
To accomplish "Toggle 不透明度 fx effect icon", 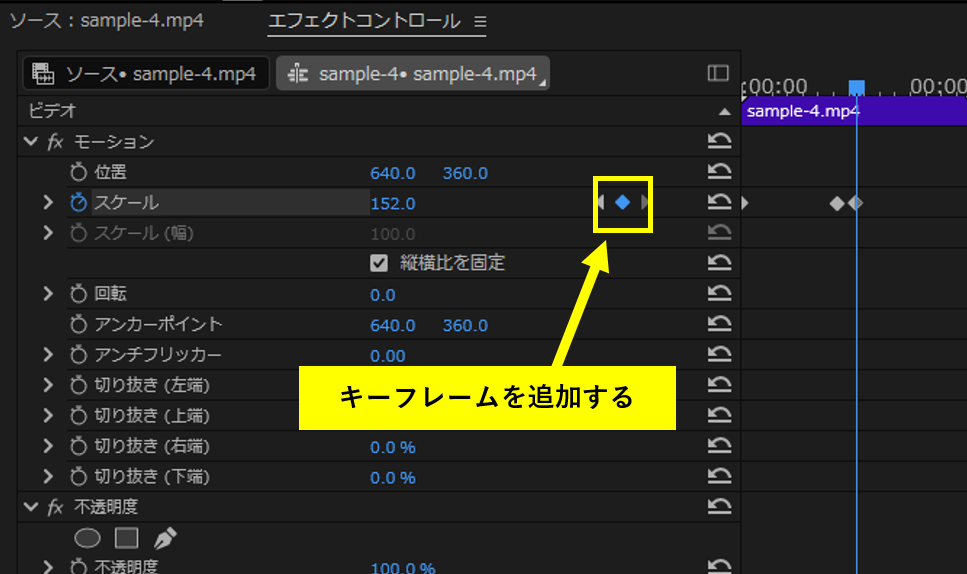I will (x=56, y=507).
